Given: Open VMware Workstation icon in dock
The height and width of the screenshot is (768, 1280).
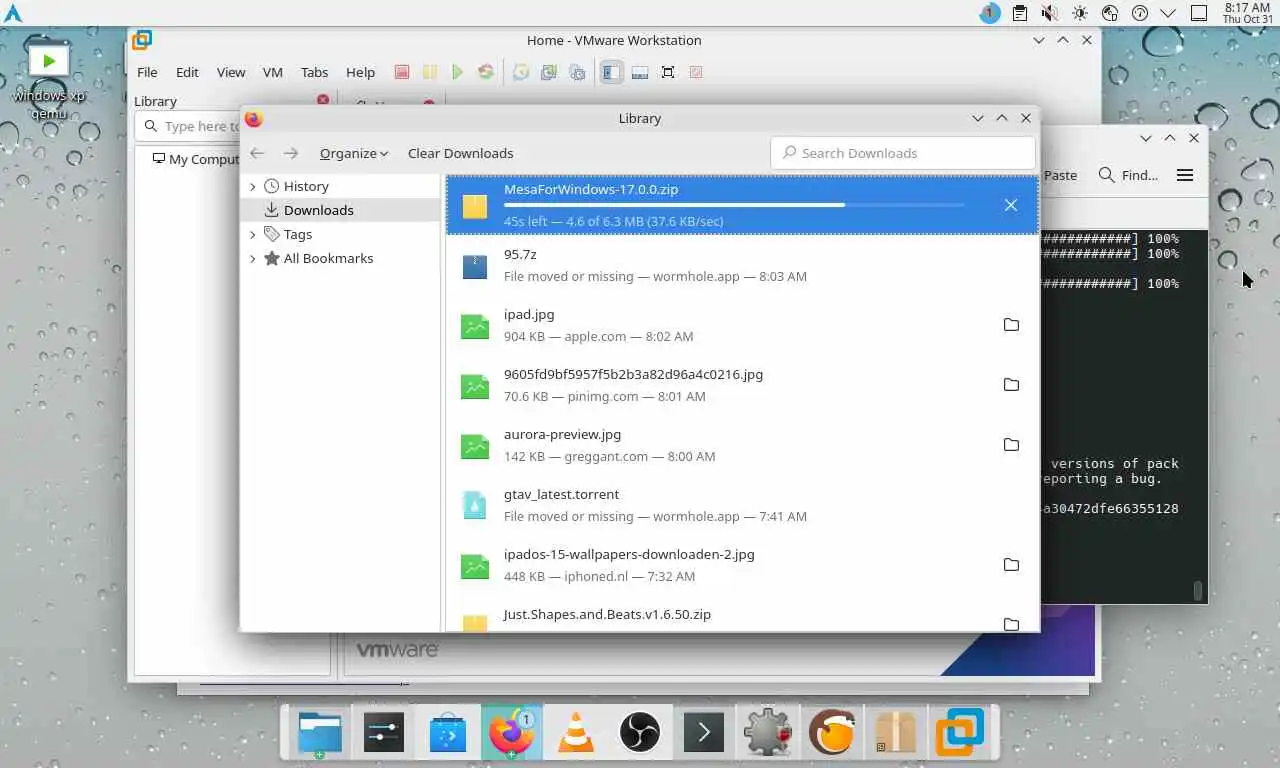Looking at the screenshot, I should 960,734.
